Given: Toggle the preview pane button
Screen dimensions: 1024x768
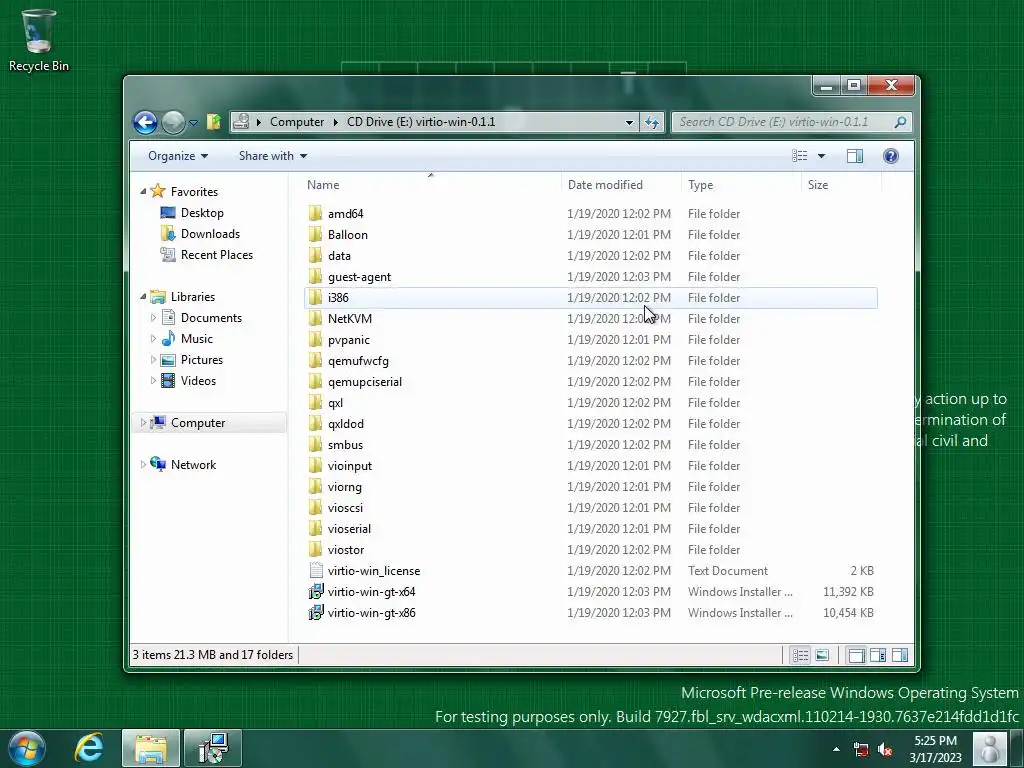Looking at the screenshot, I should [x=855, y=155].
